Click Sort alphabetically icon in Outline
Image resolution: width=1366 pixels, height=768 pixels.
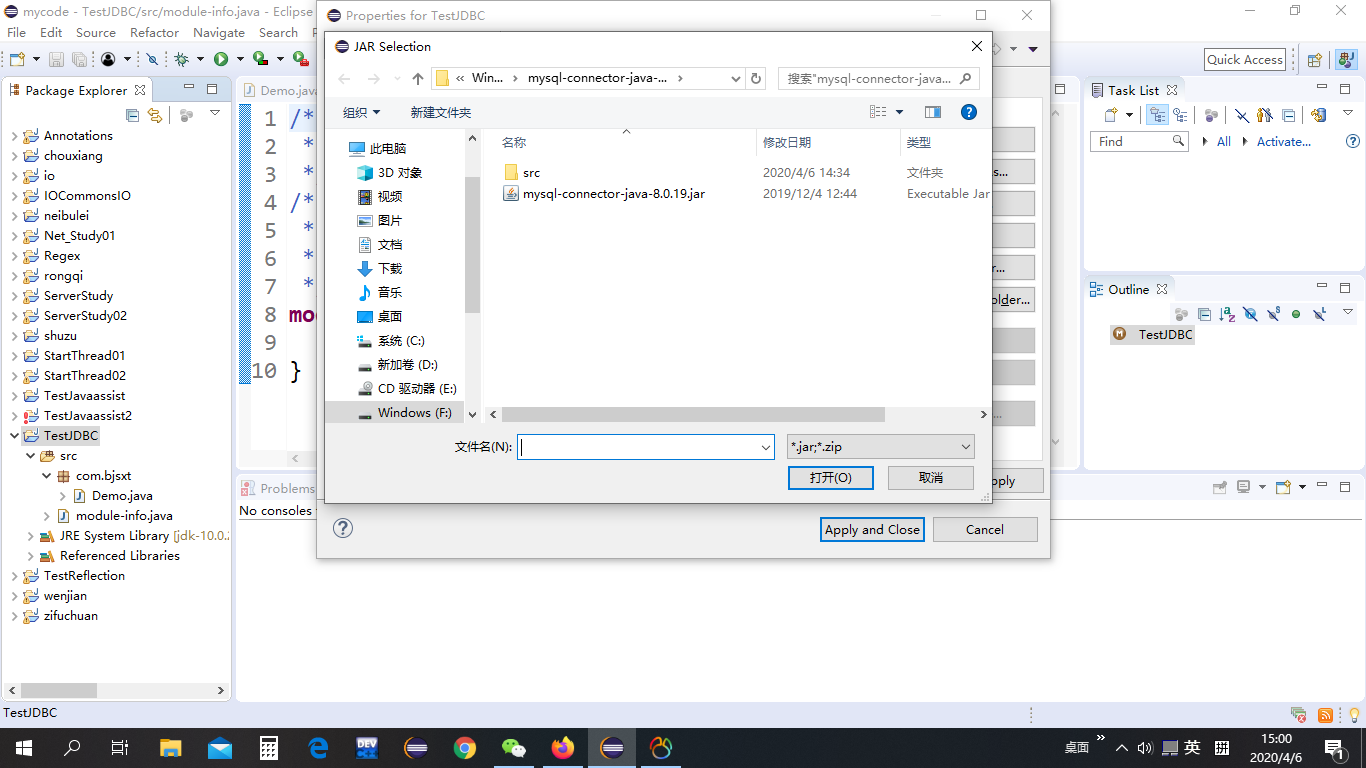click(x=1227, y=314)
